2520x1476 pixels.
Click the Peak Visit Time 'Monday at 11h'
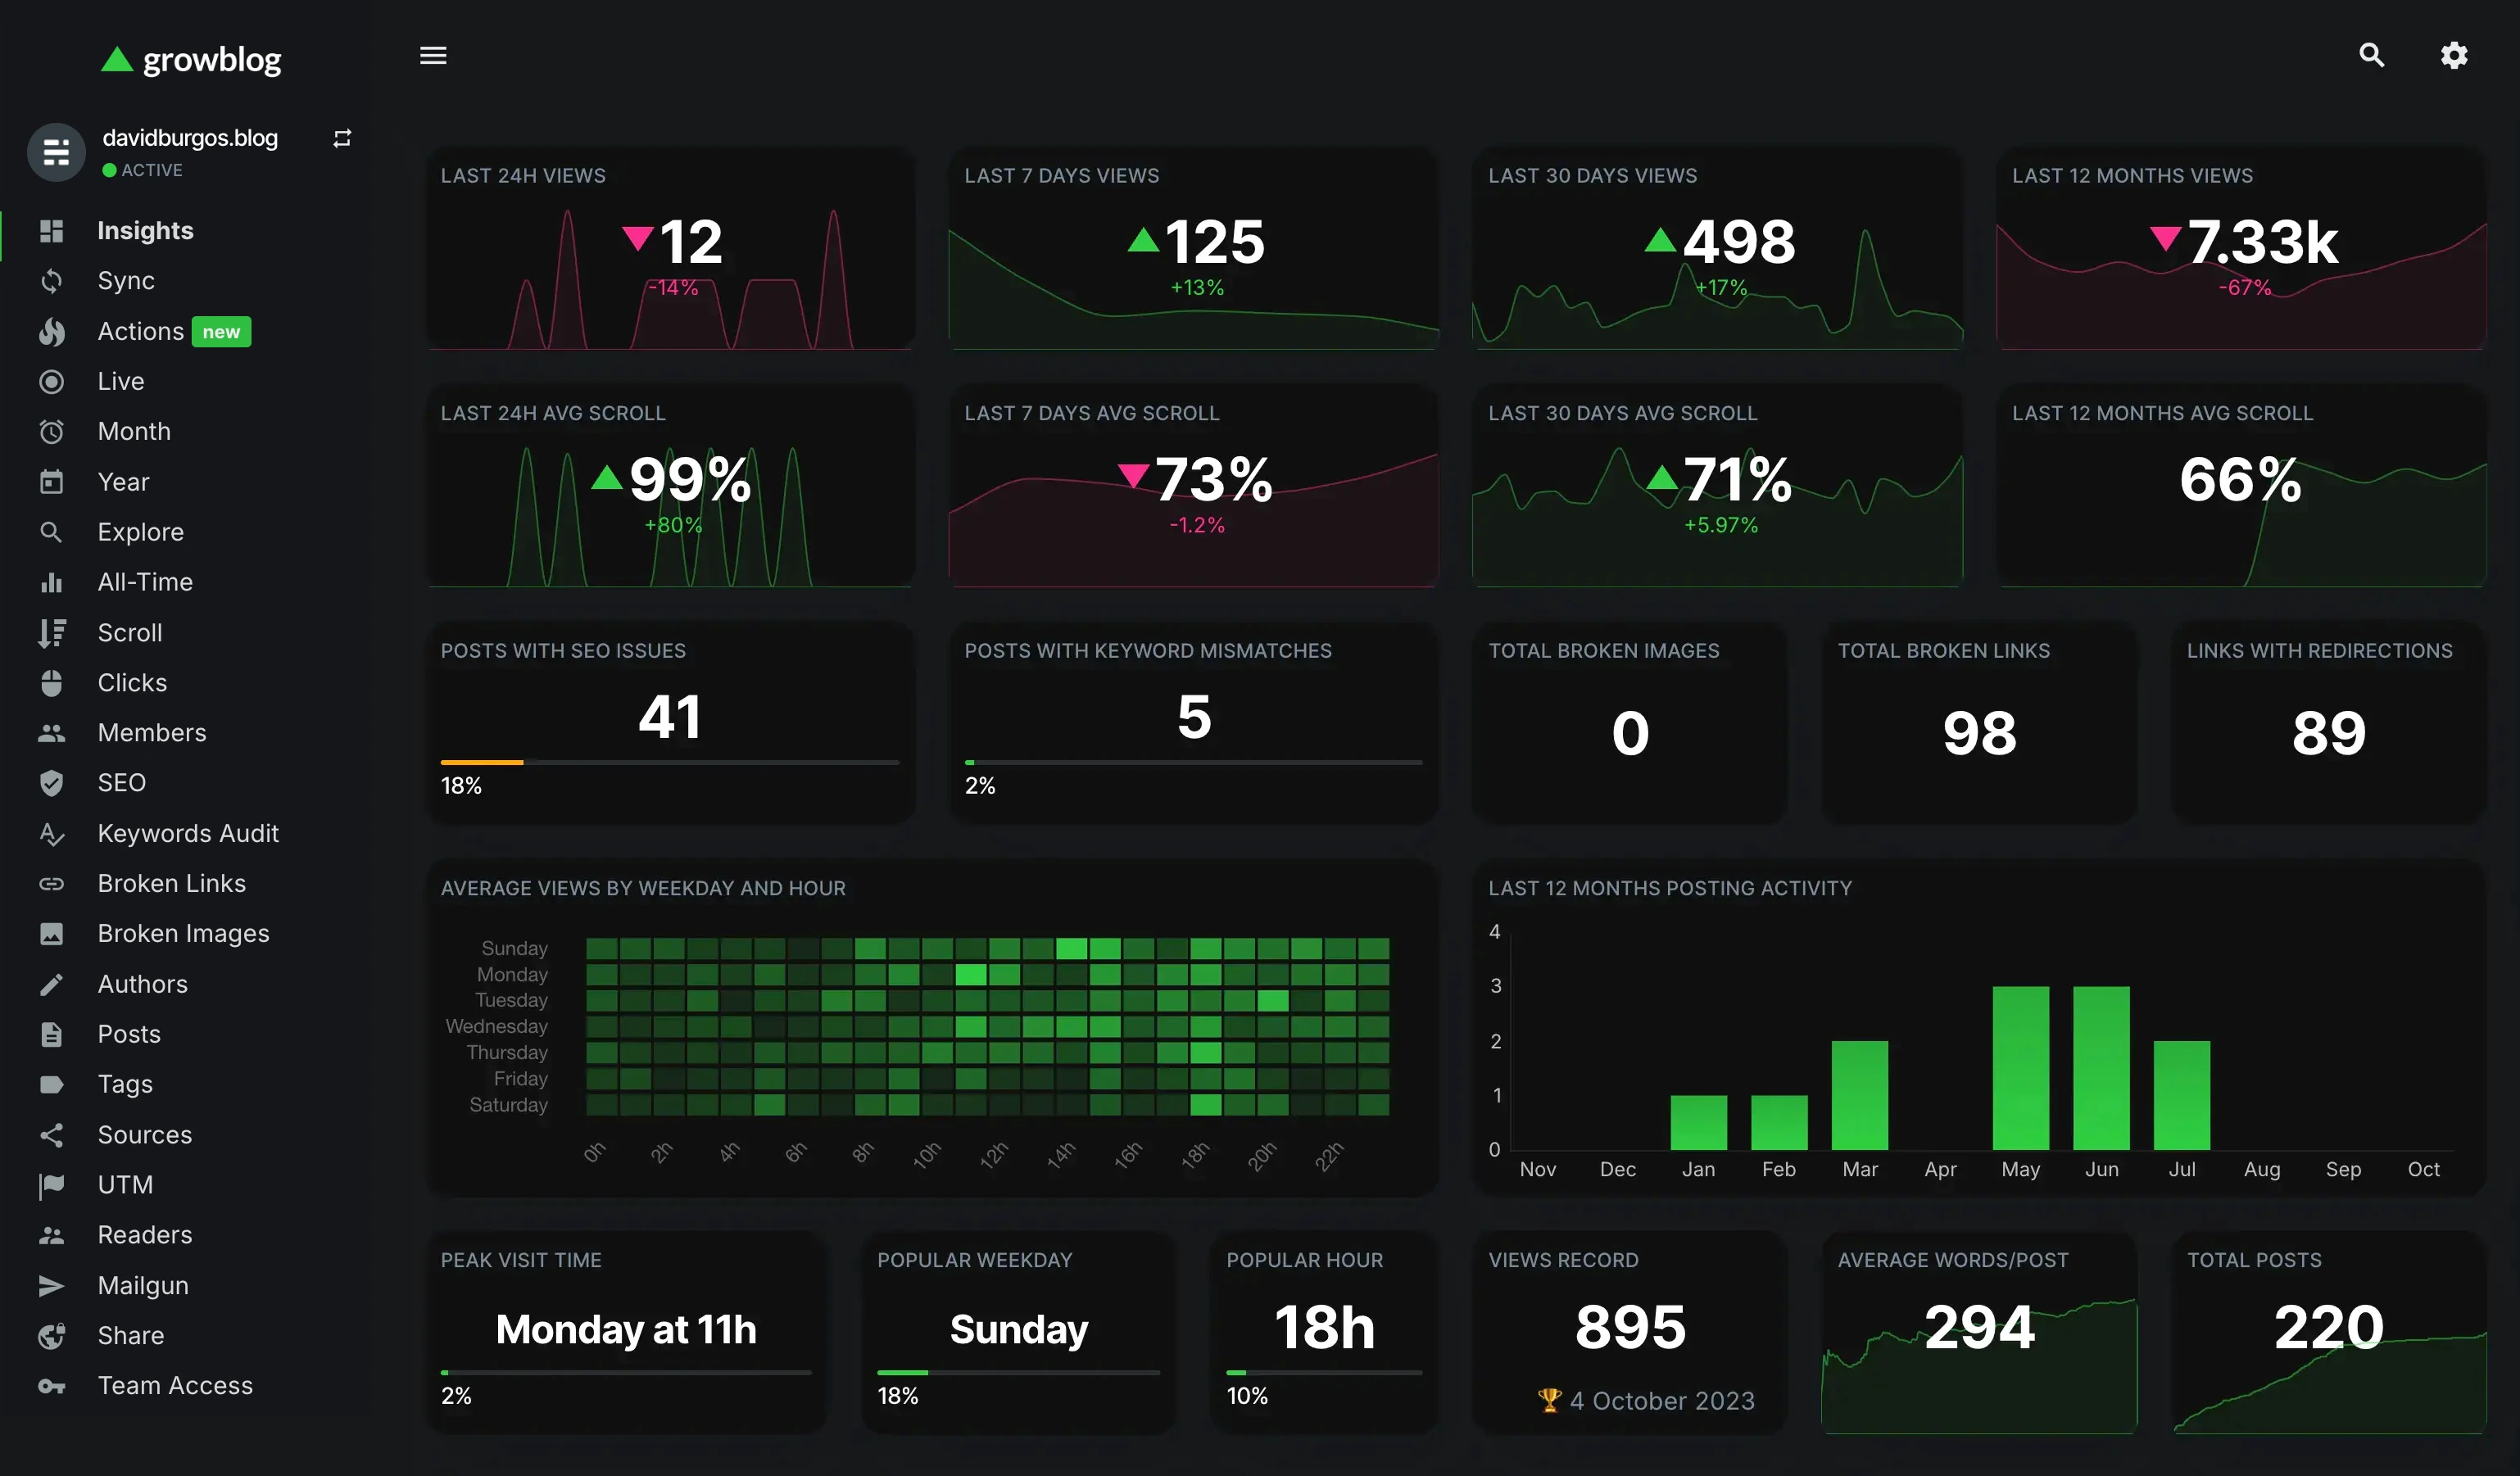tap(626, 1329)
